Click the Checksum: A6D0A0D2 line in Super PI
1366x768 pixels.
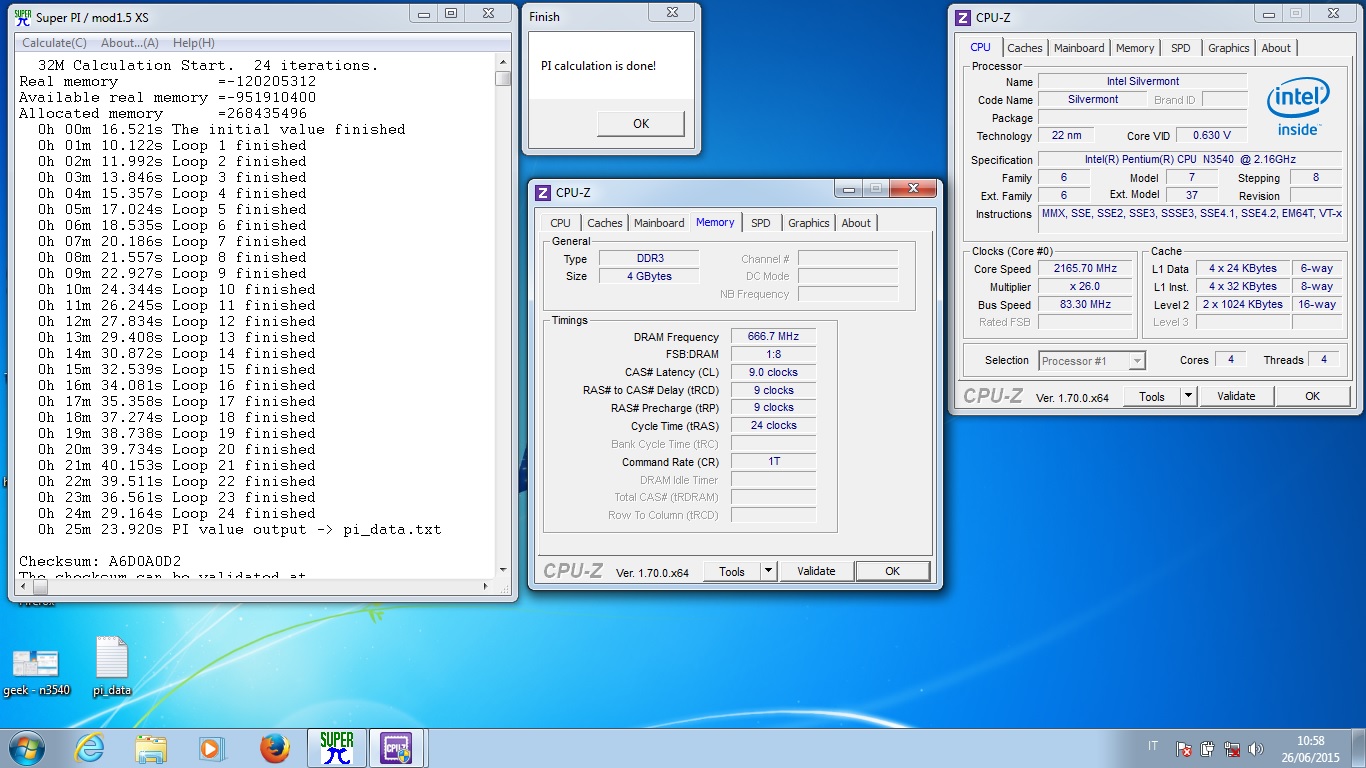100,561
